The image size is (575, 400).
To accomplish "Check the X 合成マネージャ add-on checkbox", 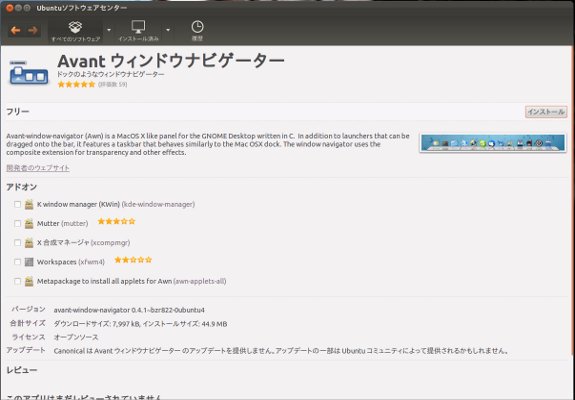I will coord(17,242).
